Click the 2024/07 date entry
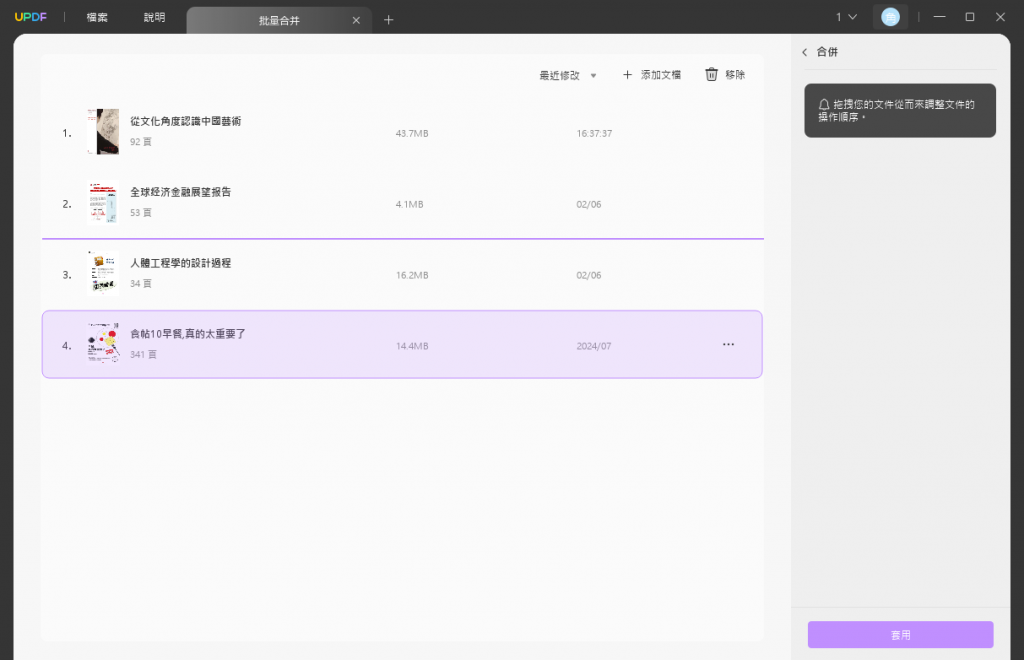The image size is (1024, 660). click(x=594, y=346)
